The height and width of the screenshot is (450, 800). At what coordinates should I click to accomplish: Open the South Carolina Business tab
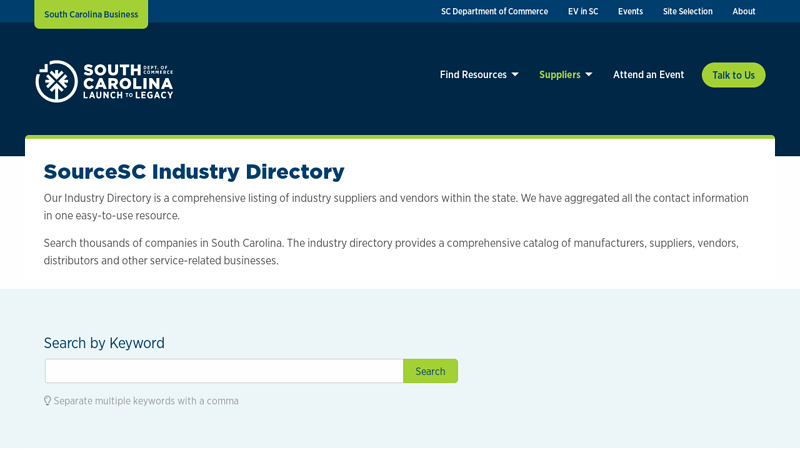[x=91, y=14]
